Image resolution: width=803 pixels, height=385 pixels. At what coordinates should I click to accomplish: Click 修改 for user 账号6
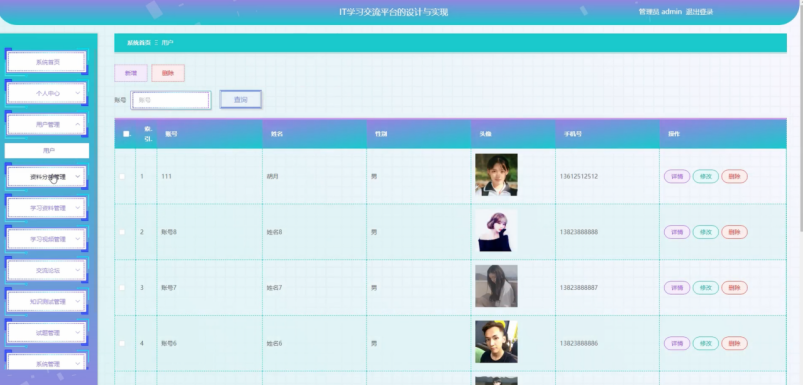click(706, 344)
